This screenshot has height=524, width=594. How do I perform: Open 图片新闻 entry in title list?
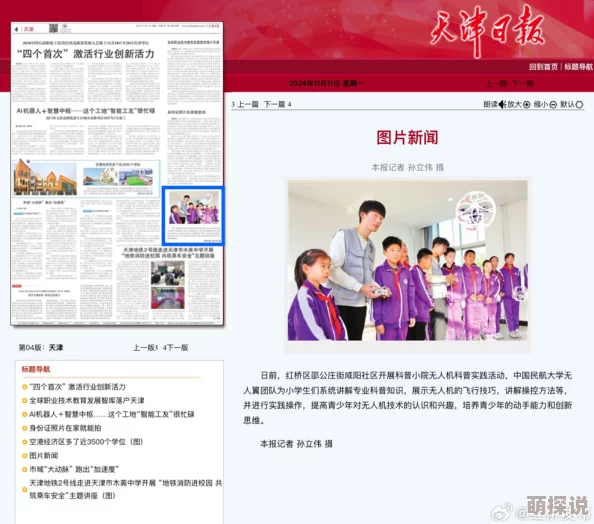44,455
